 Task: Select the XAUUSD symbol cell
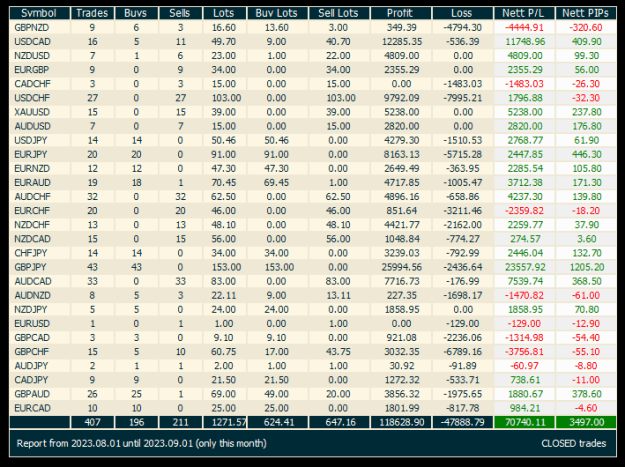(39, 112)
